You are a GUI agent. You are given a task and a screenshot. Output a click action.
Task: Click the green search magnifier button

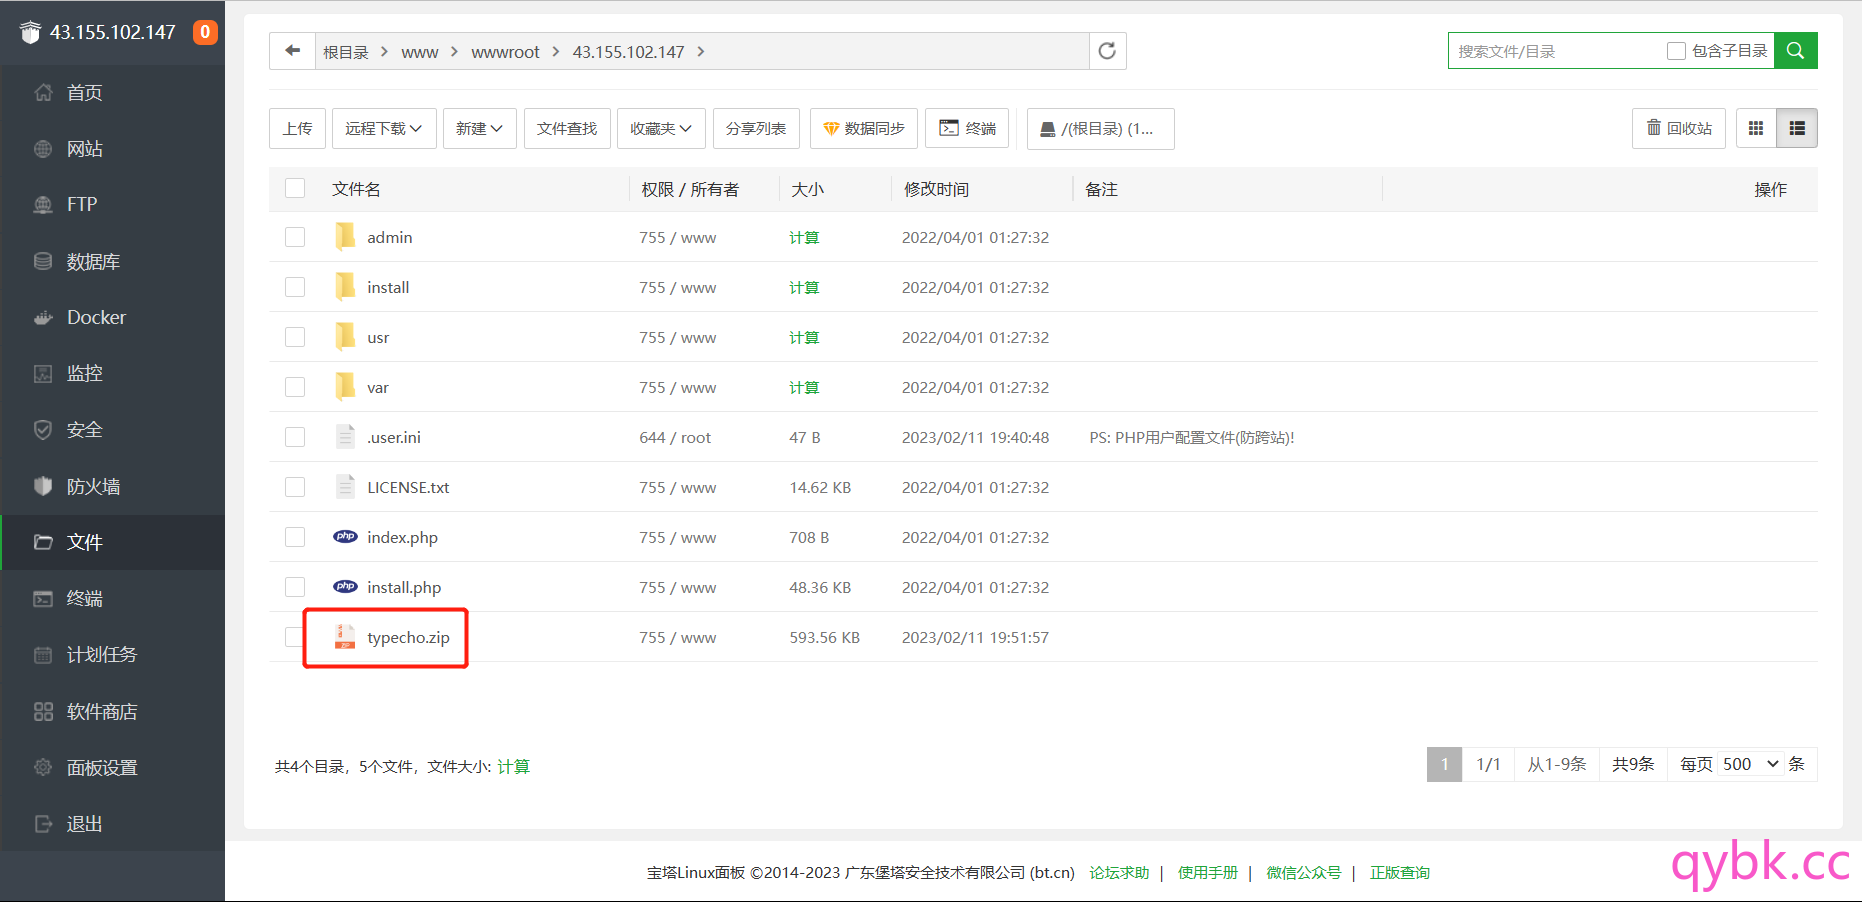tap(1795, 51)
